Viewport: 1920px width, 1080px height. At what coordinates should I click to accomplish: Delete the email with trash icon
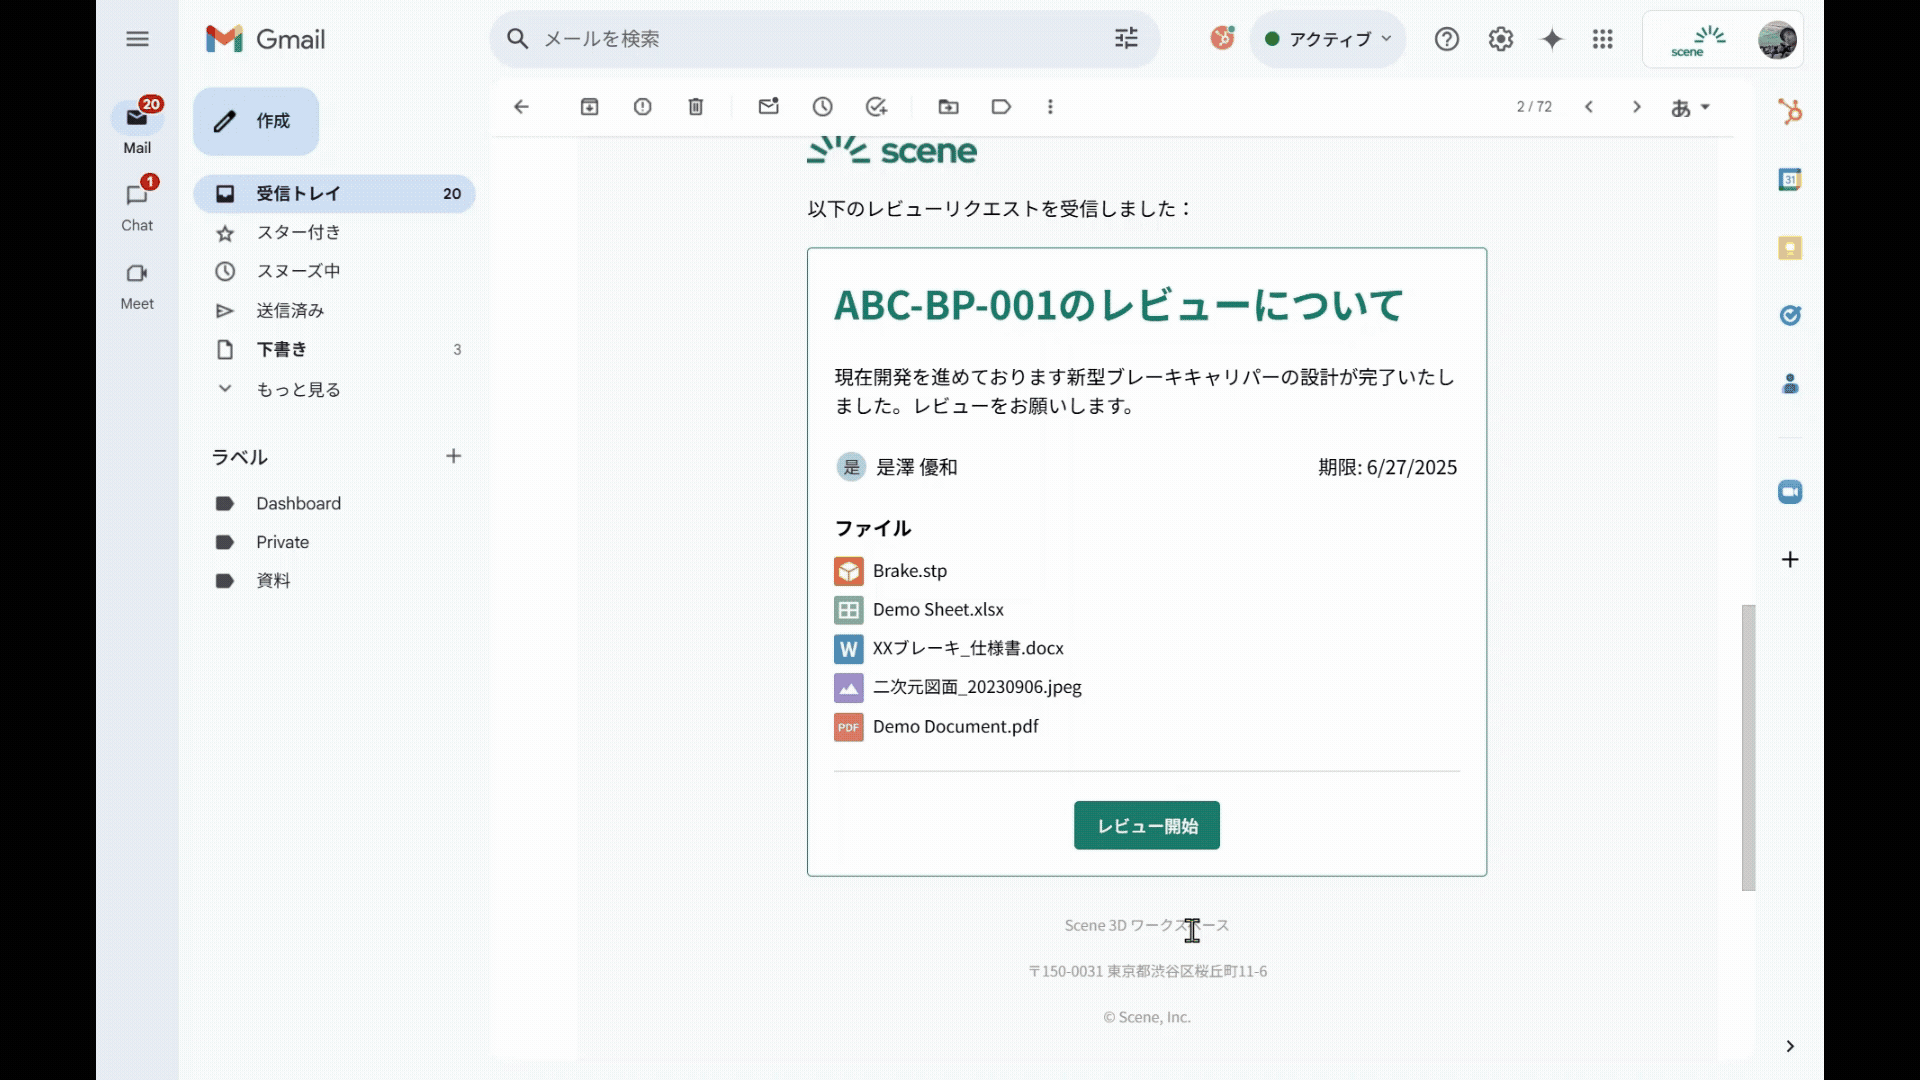(x=696, y=107)
